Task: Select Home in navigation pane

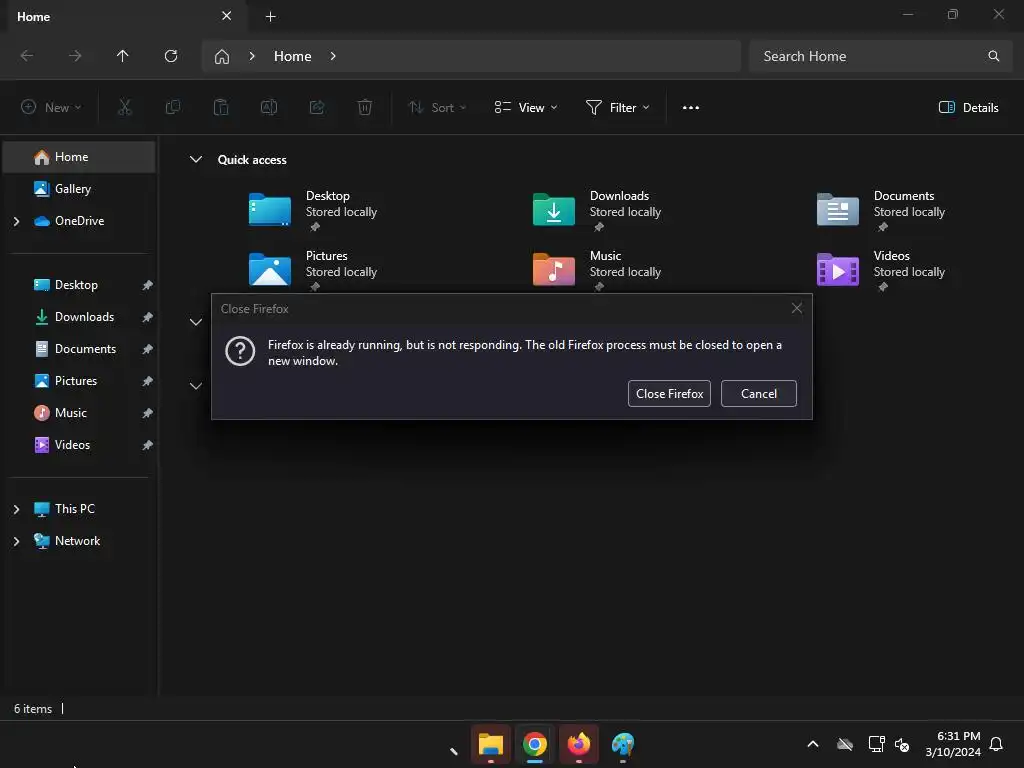Action: 79,157
